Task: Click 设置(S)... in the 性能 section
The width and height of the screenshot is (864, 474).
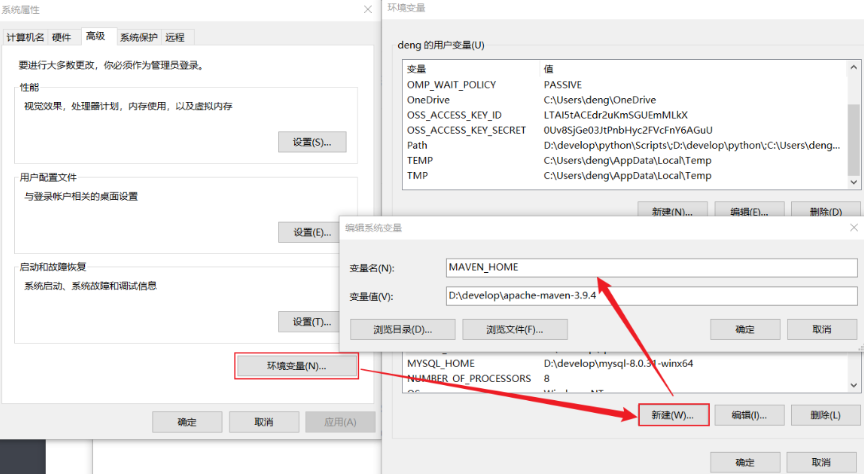Action: 312,142
